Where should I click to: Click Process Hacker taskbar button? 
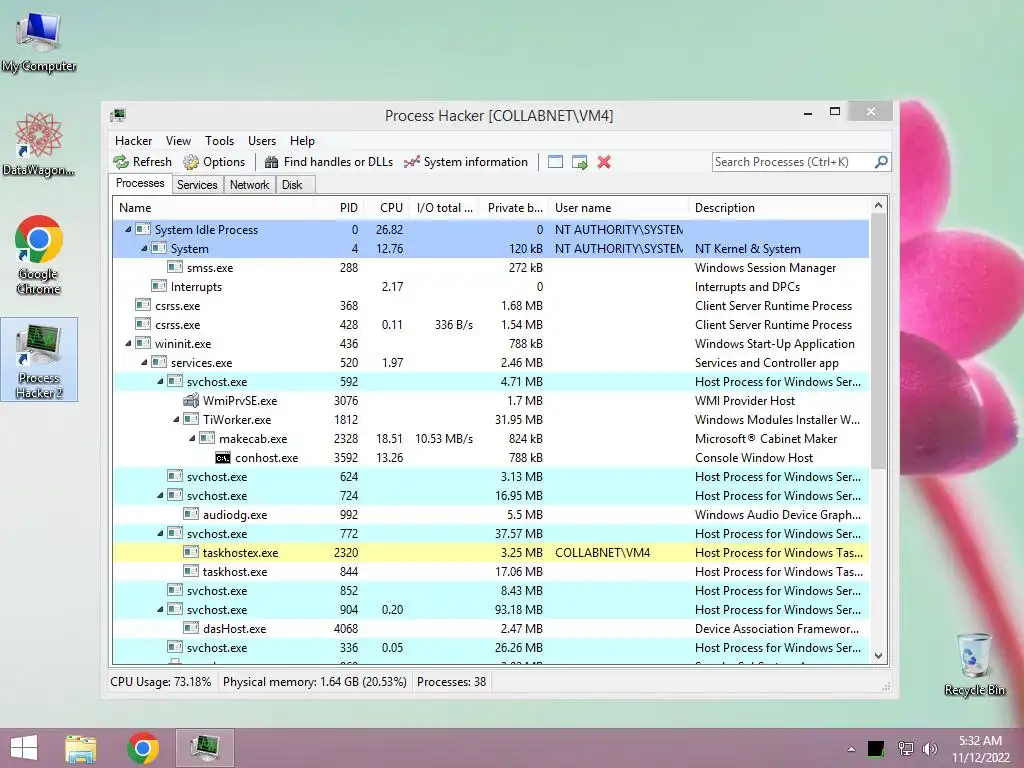coord(205,748)
